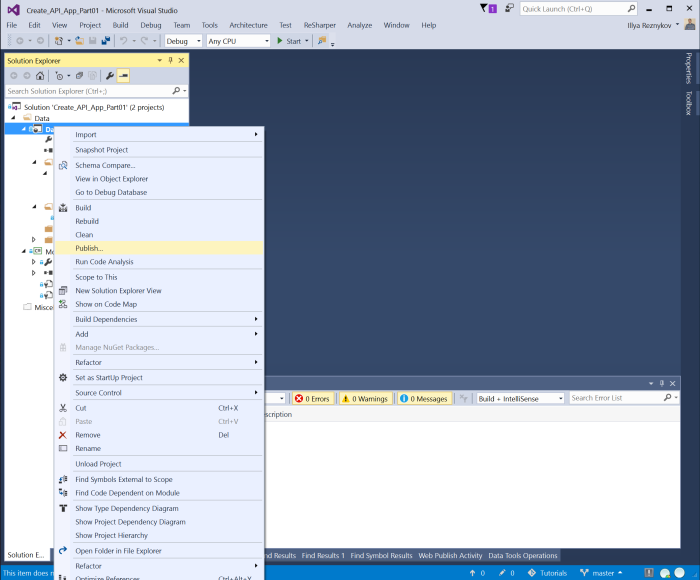
Task: Click the feedback icon beside Quick Launch
Action: [x=509, y=8]
